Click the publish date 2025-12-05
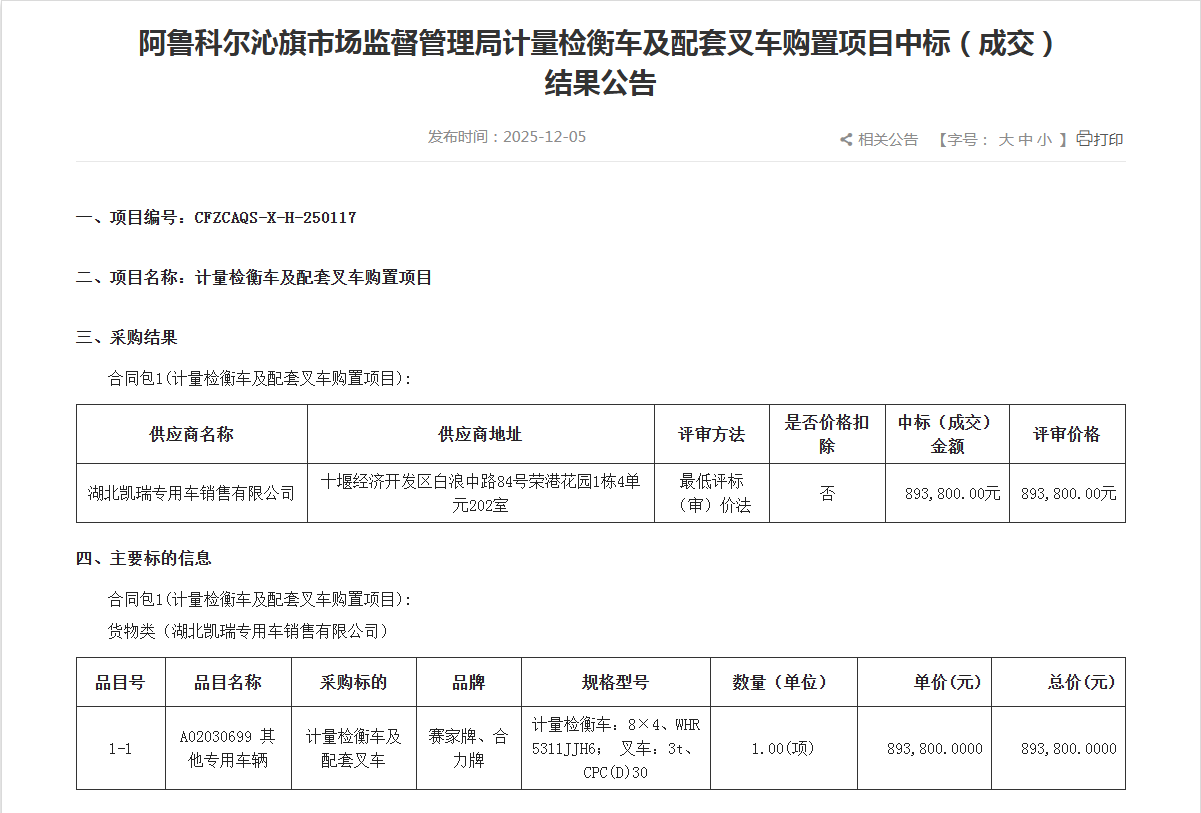The height and width of the screenshot is (813, 1201). 544,137
